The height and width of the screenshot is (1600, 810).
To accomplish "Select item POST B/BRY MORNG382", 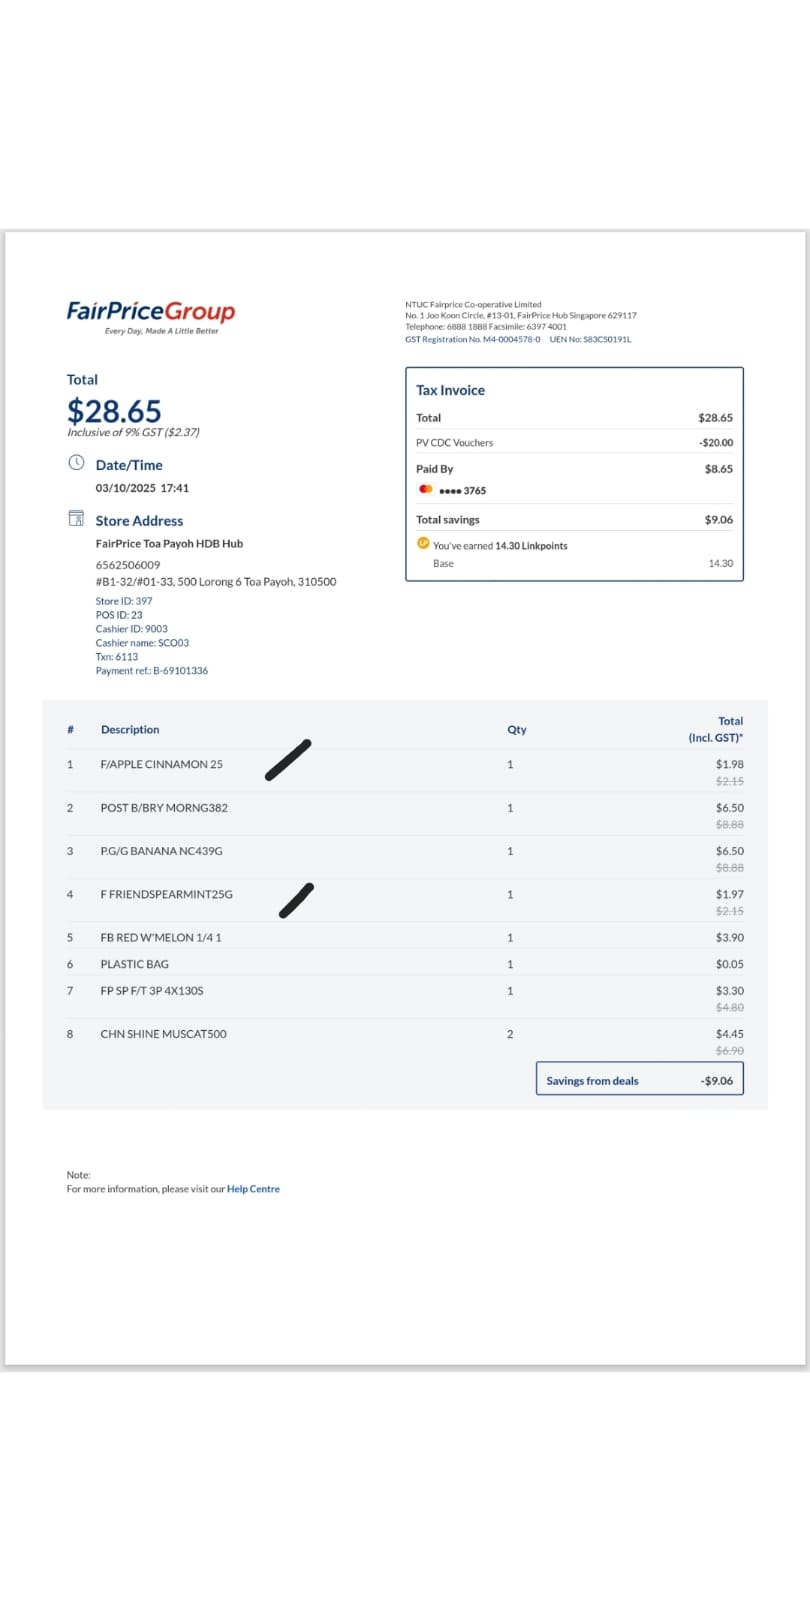I will tap(164, 807).
